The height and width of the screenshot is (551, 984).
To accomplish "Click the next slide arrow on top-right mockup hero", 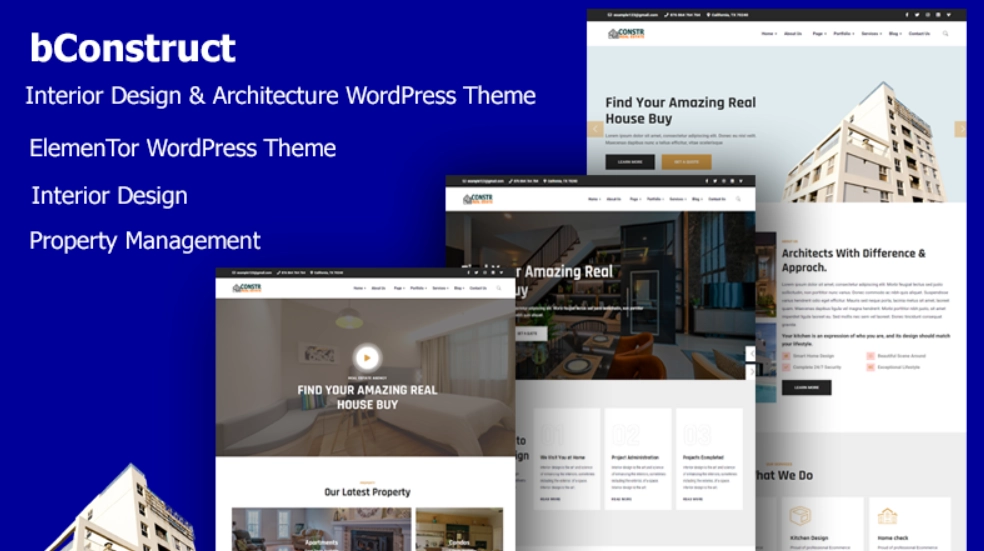I will [960, 129].
